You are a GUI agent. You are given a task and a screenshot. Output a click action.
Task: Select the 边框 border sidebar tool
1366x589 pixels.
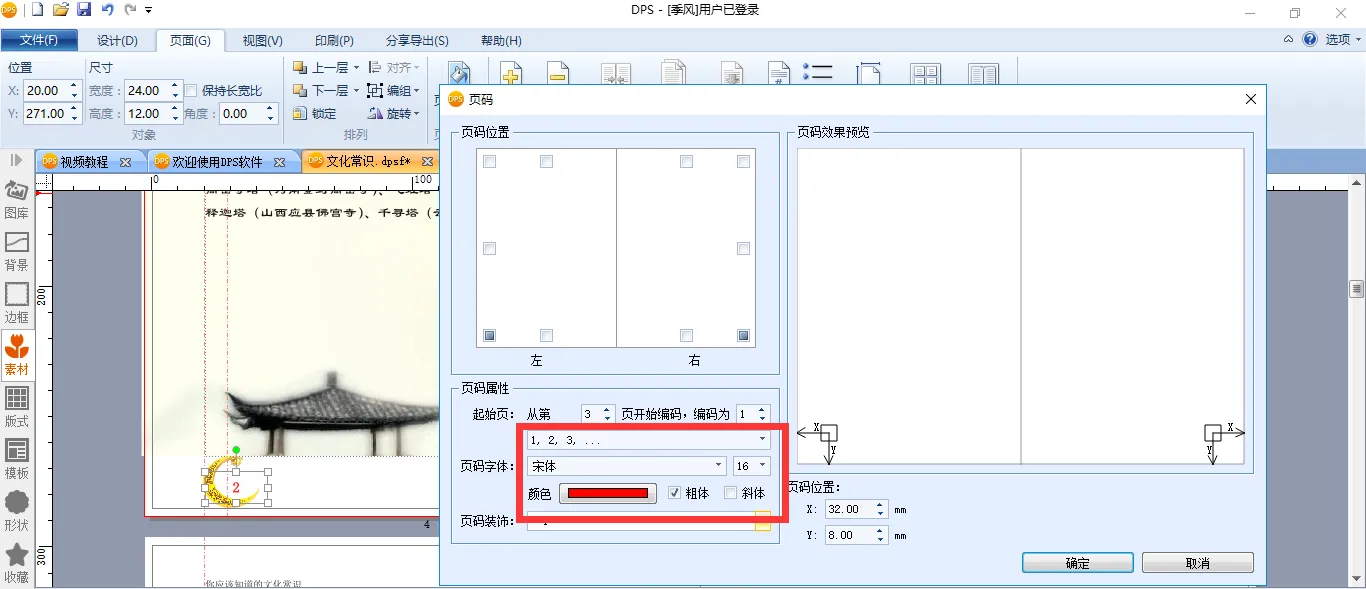click(x=16, y=302)
